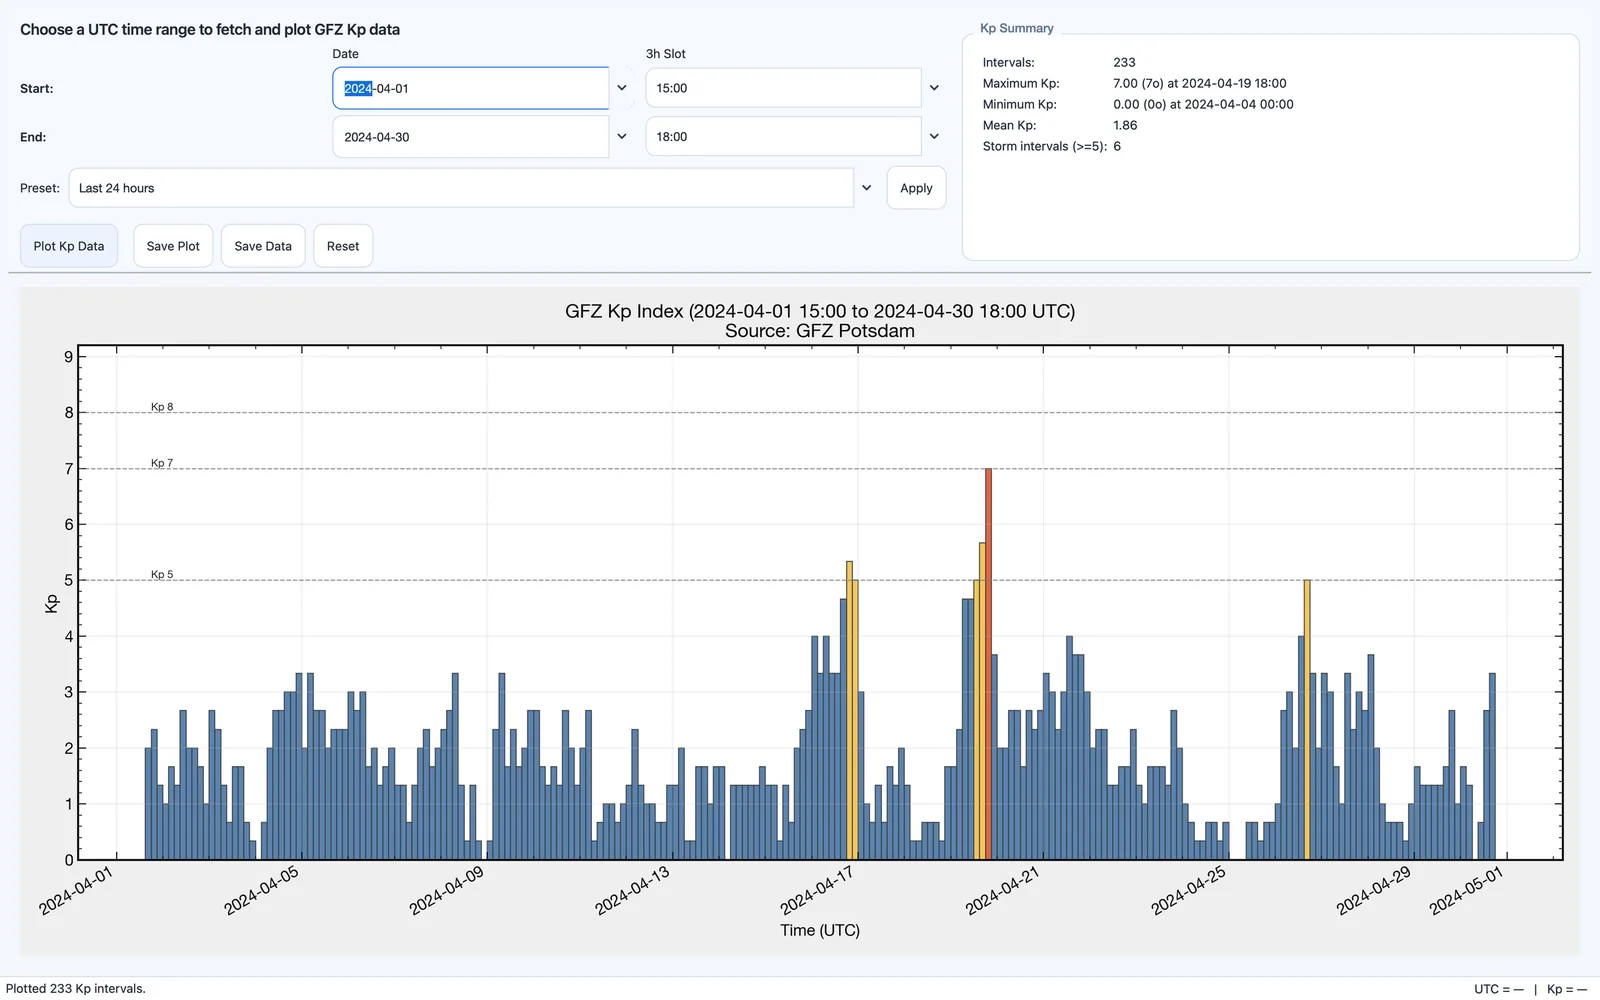The height and width of the screenshot is (1000, 1600).
Task: Click the x-axis tick label 2024-04-29
Action: pos(1373,890)
